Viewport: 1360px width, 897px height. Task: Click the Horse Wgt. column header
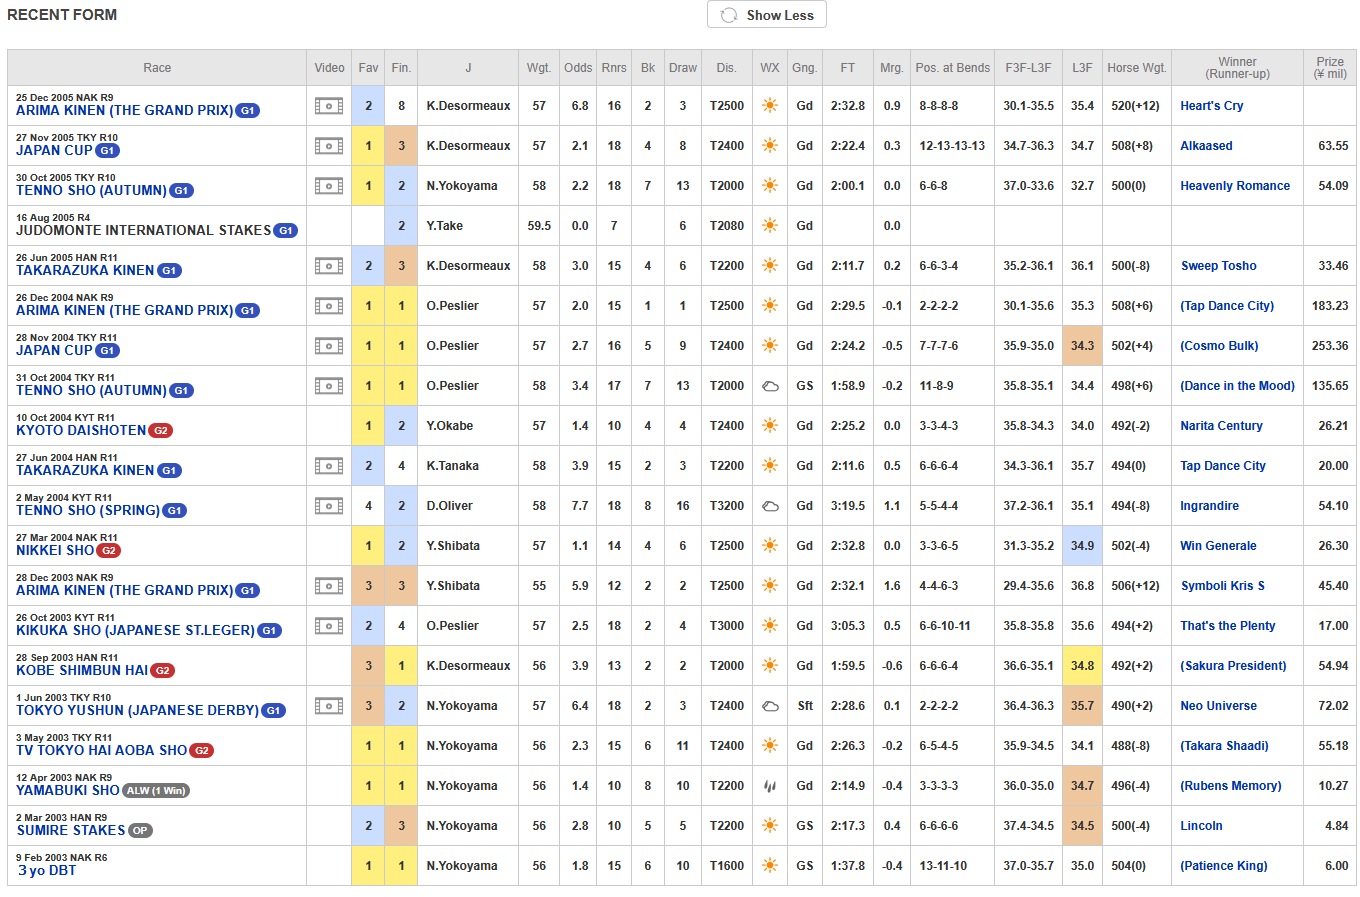1137,68
